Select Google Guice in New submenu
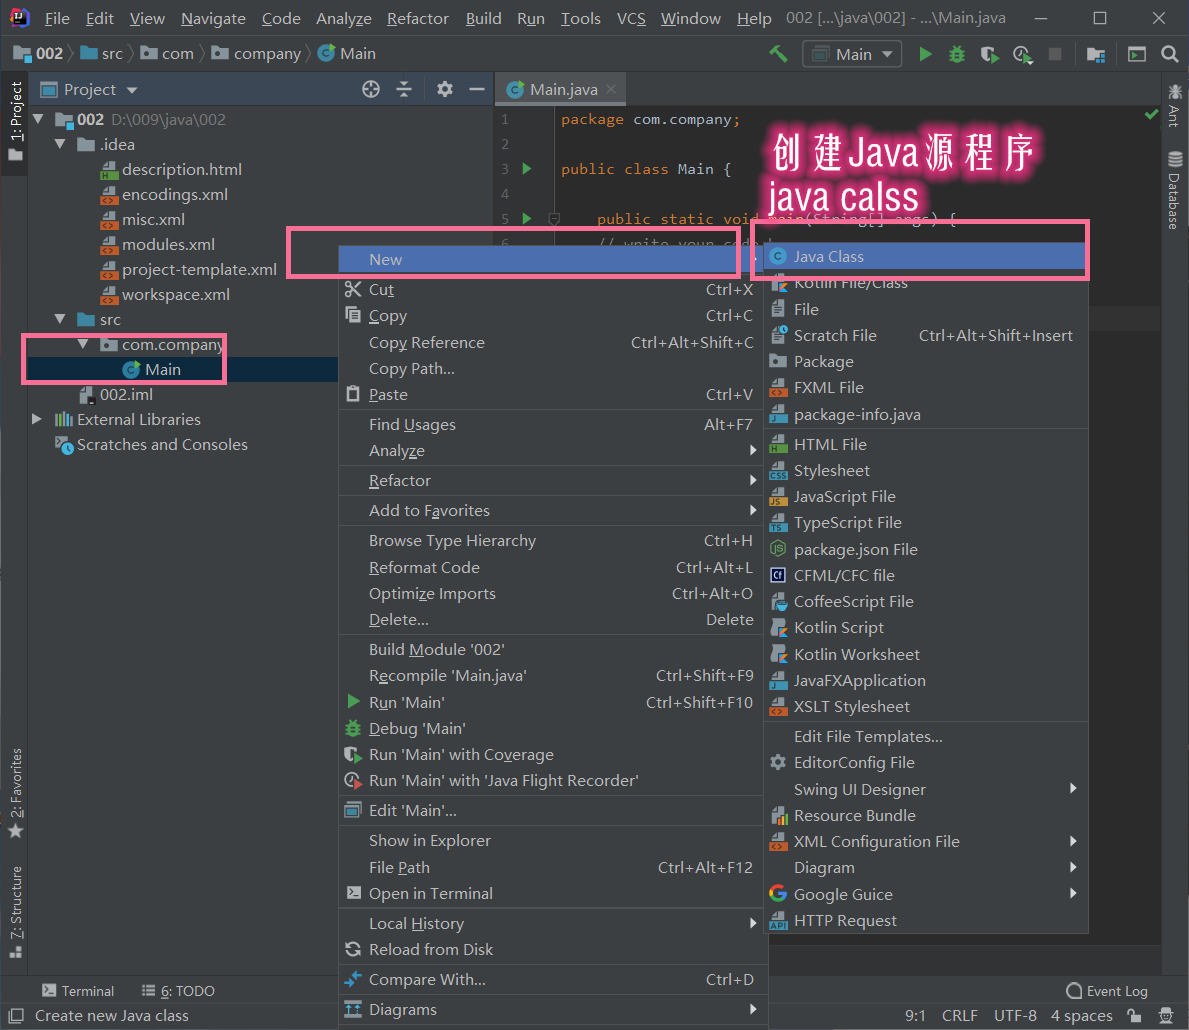 [x=925, y=893]
